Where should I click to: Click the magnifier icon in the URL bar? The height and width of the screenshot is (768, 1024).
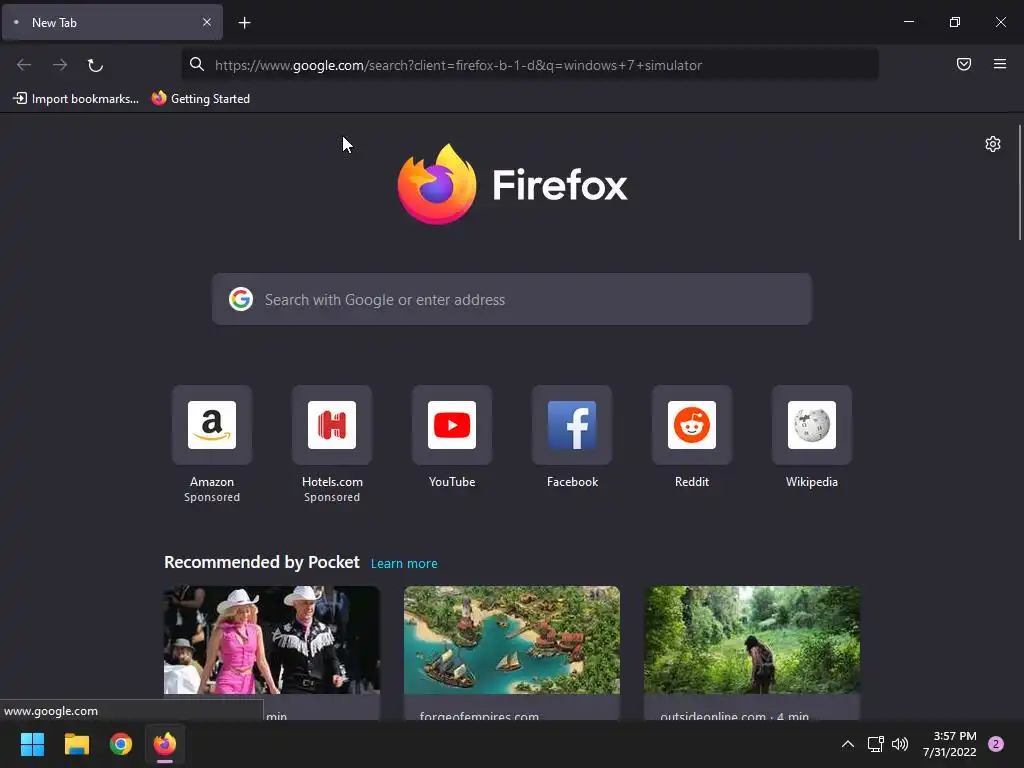(197, 64)
